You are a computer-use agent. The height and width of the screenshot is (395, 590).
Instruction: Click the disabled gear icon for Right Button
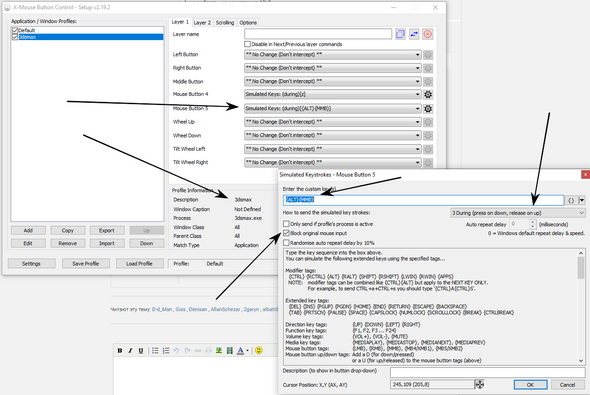428,68
